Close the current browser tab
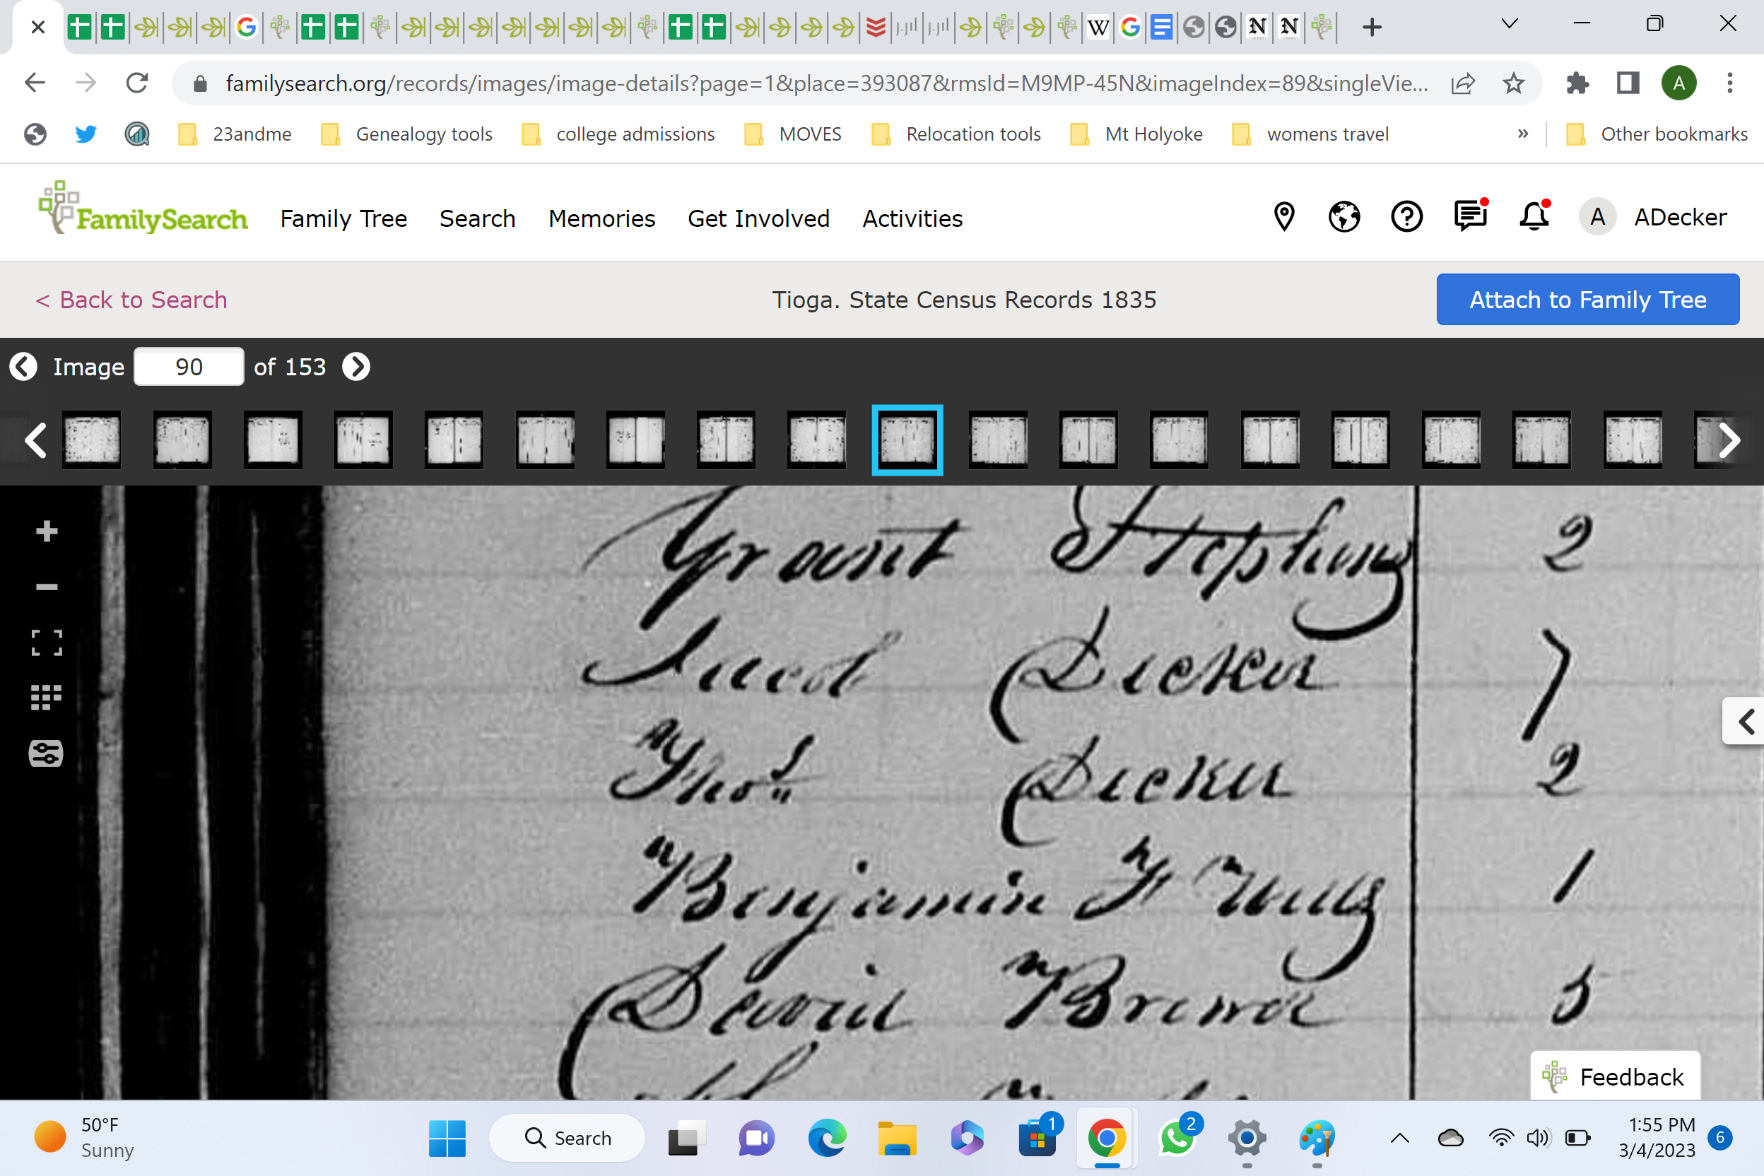 pos(38,27)
